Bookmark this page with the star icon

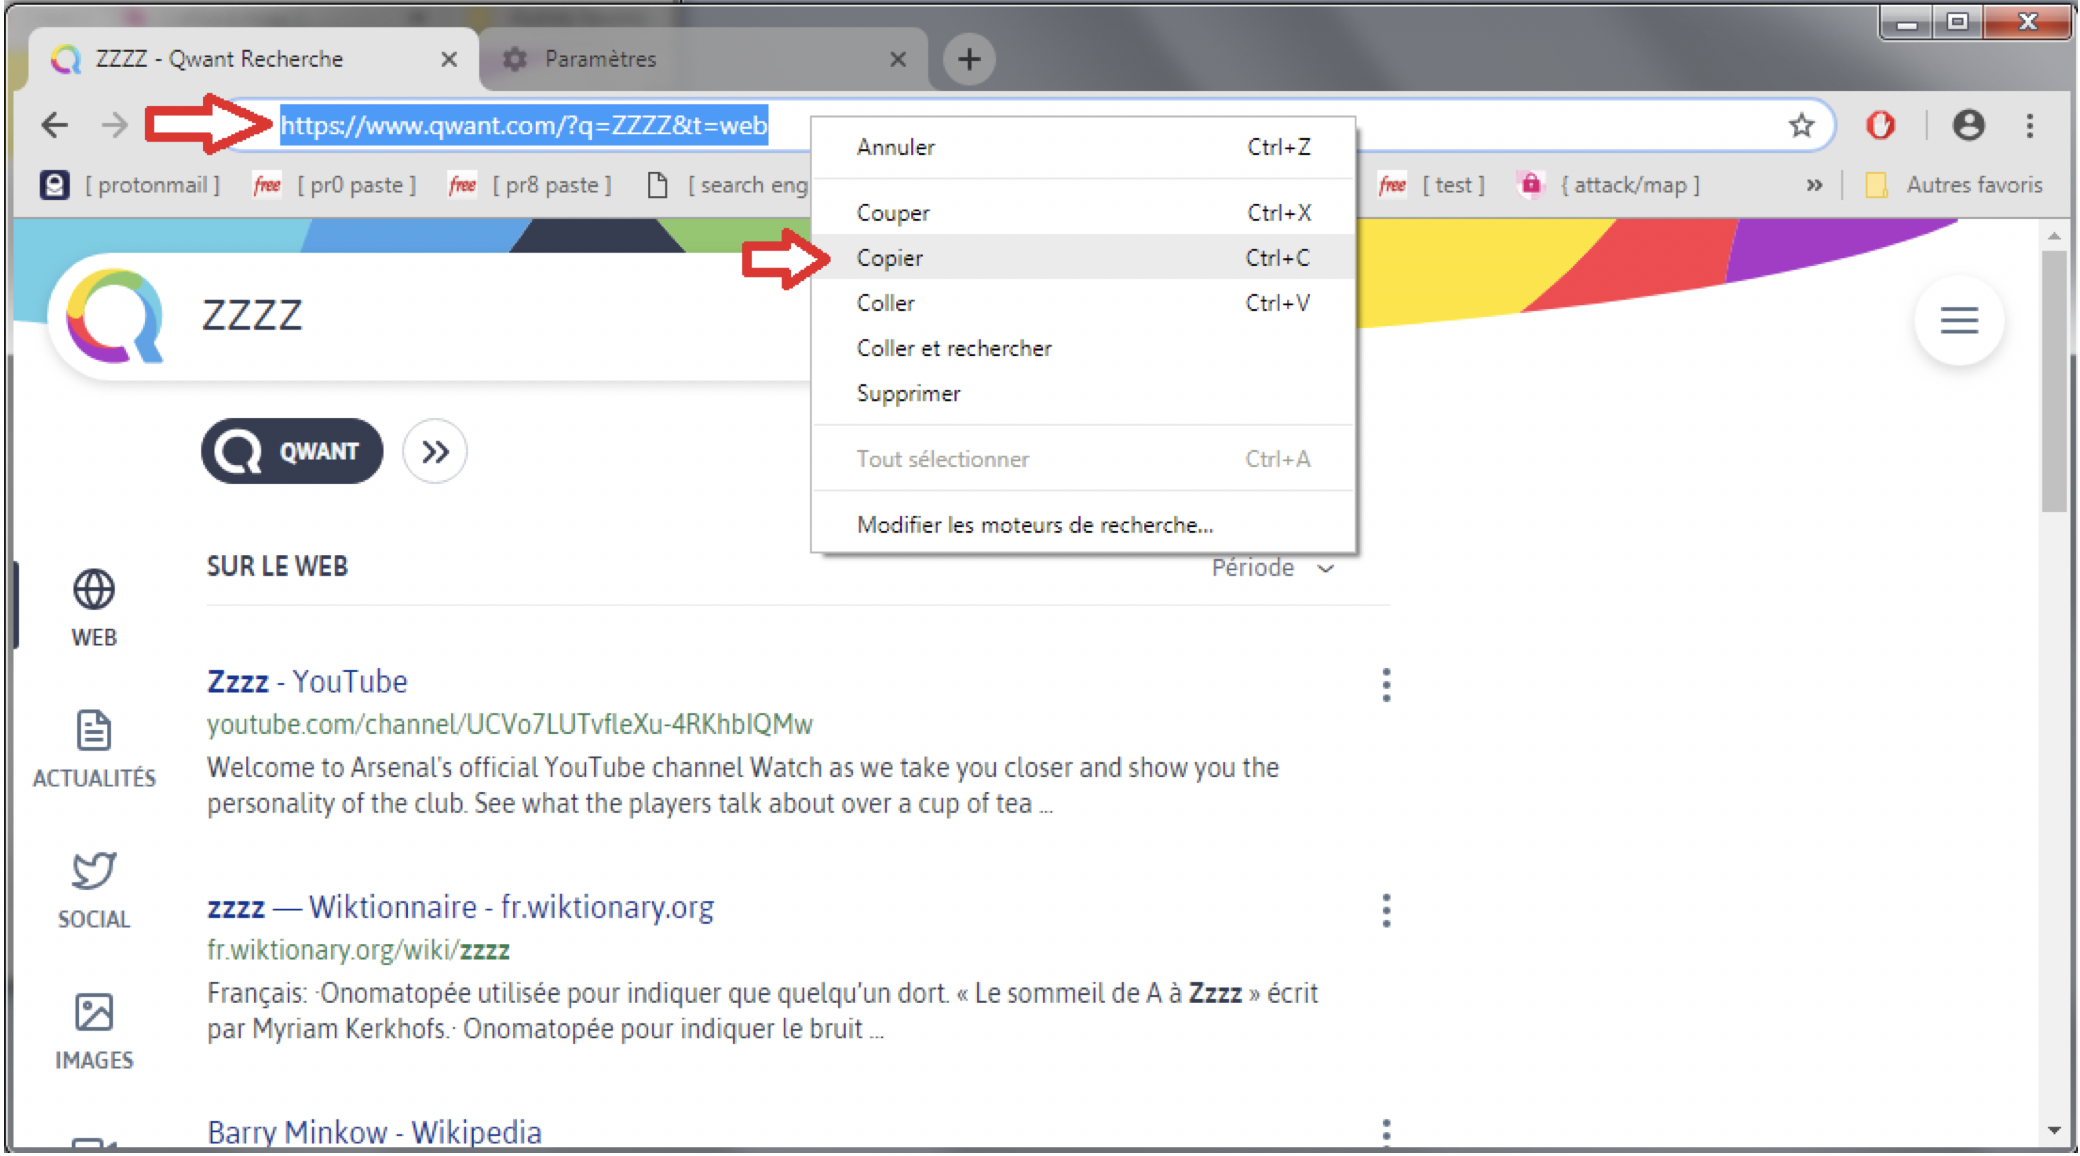(1801, 125)
